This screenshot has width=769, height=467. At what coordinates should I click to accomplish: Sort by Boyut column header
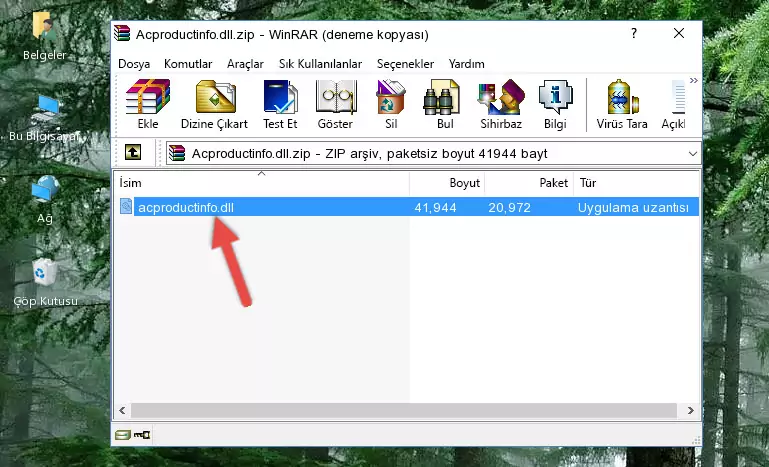[447, 183]
